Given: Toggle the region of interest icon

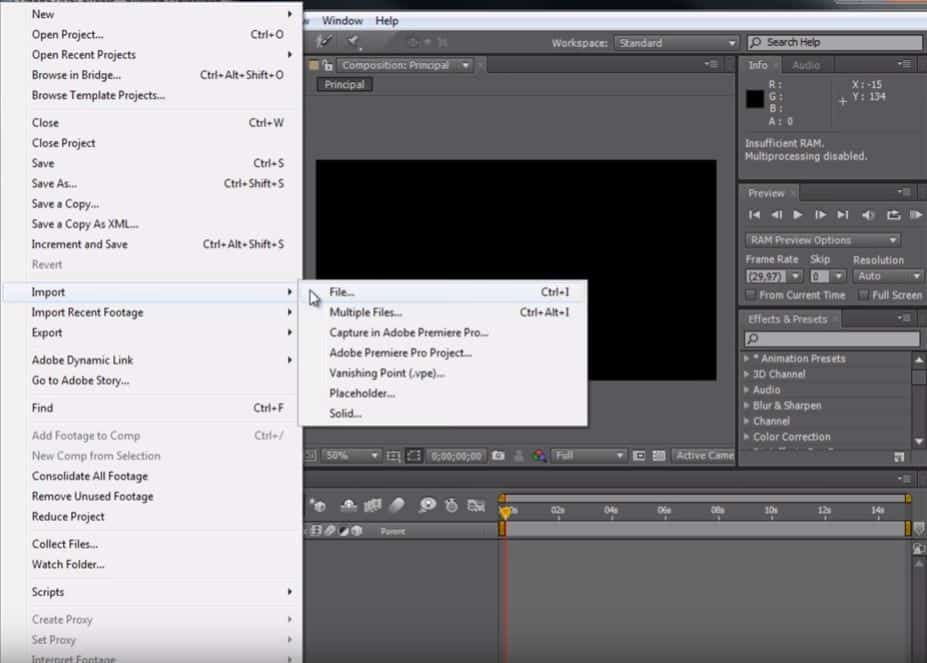Looking at the screenshot, I should (414, 455).
